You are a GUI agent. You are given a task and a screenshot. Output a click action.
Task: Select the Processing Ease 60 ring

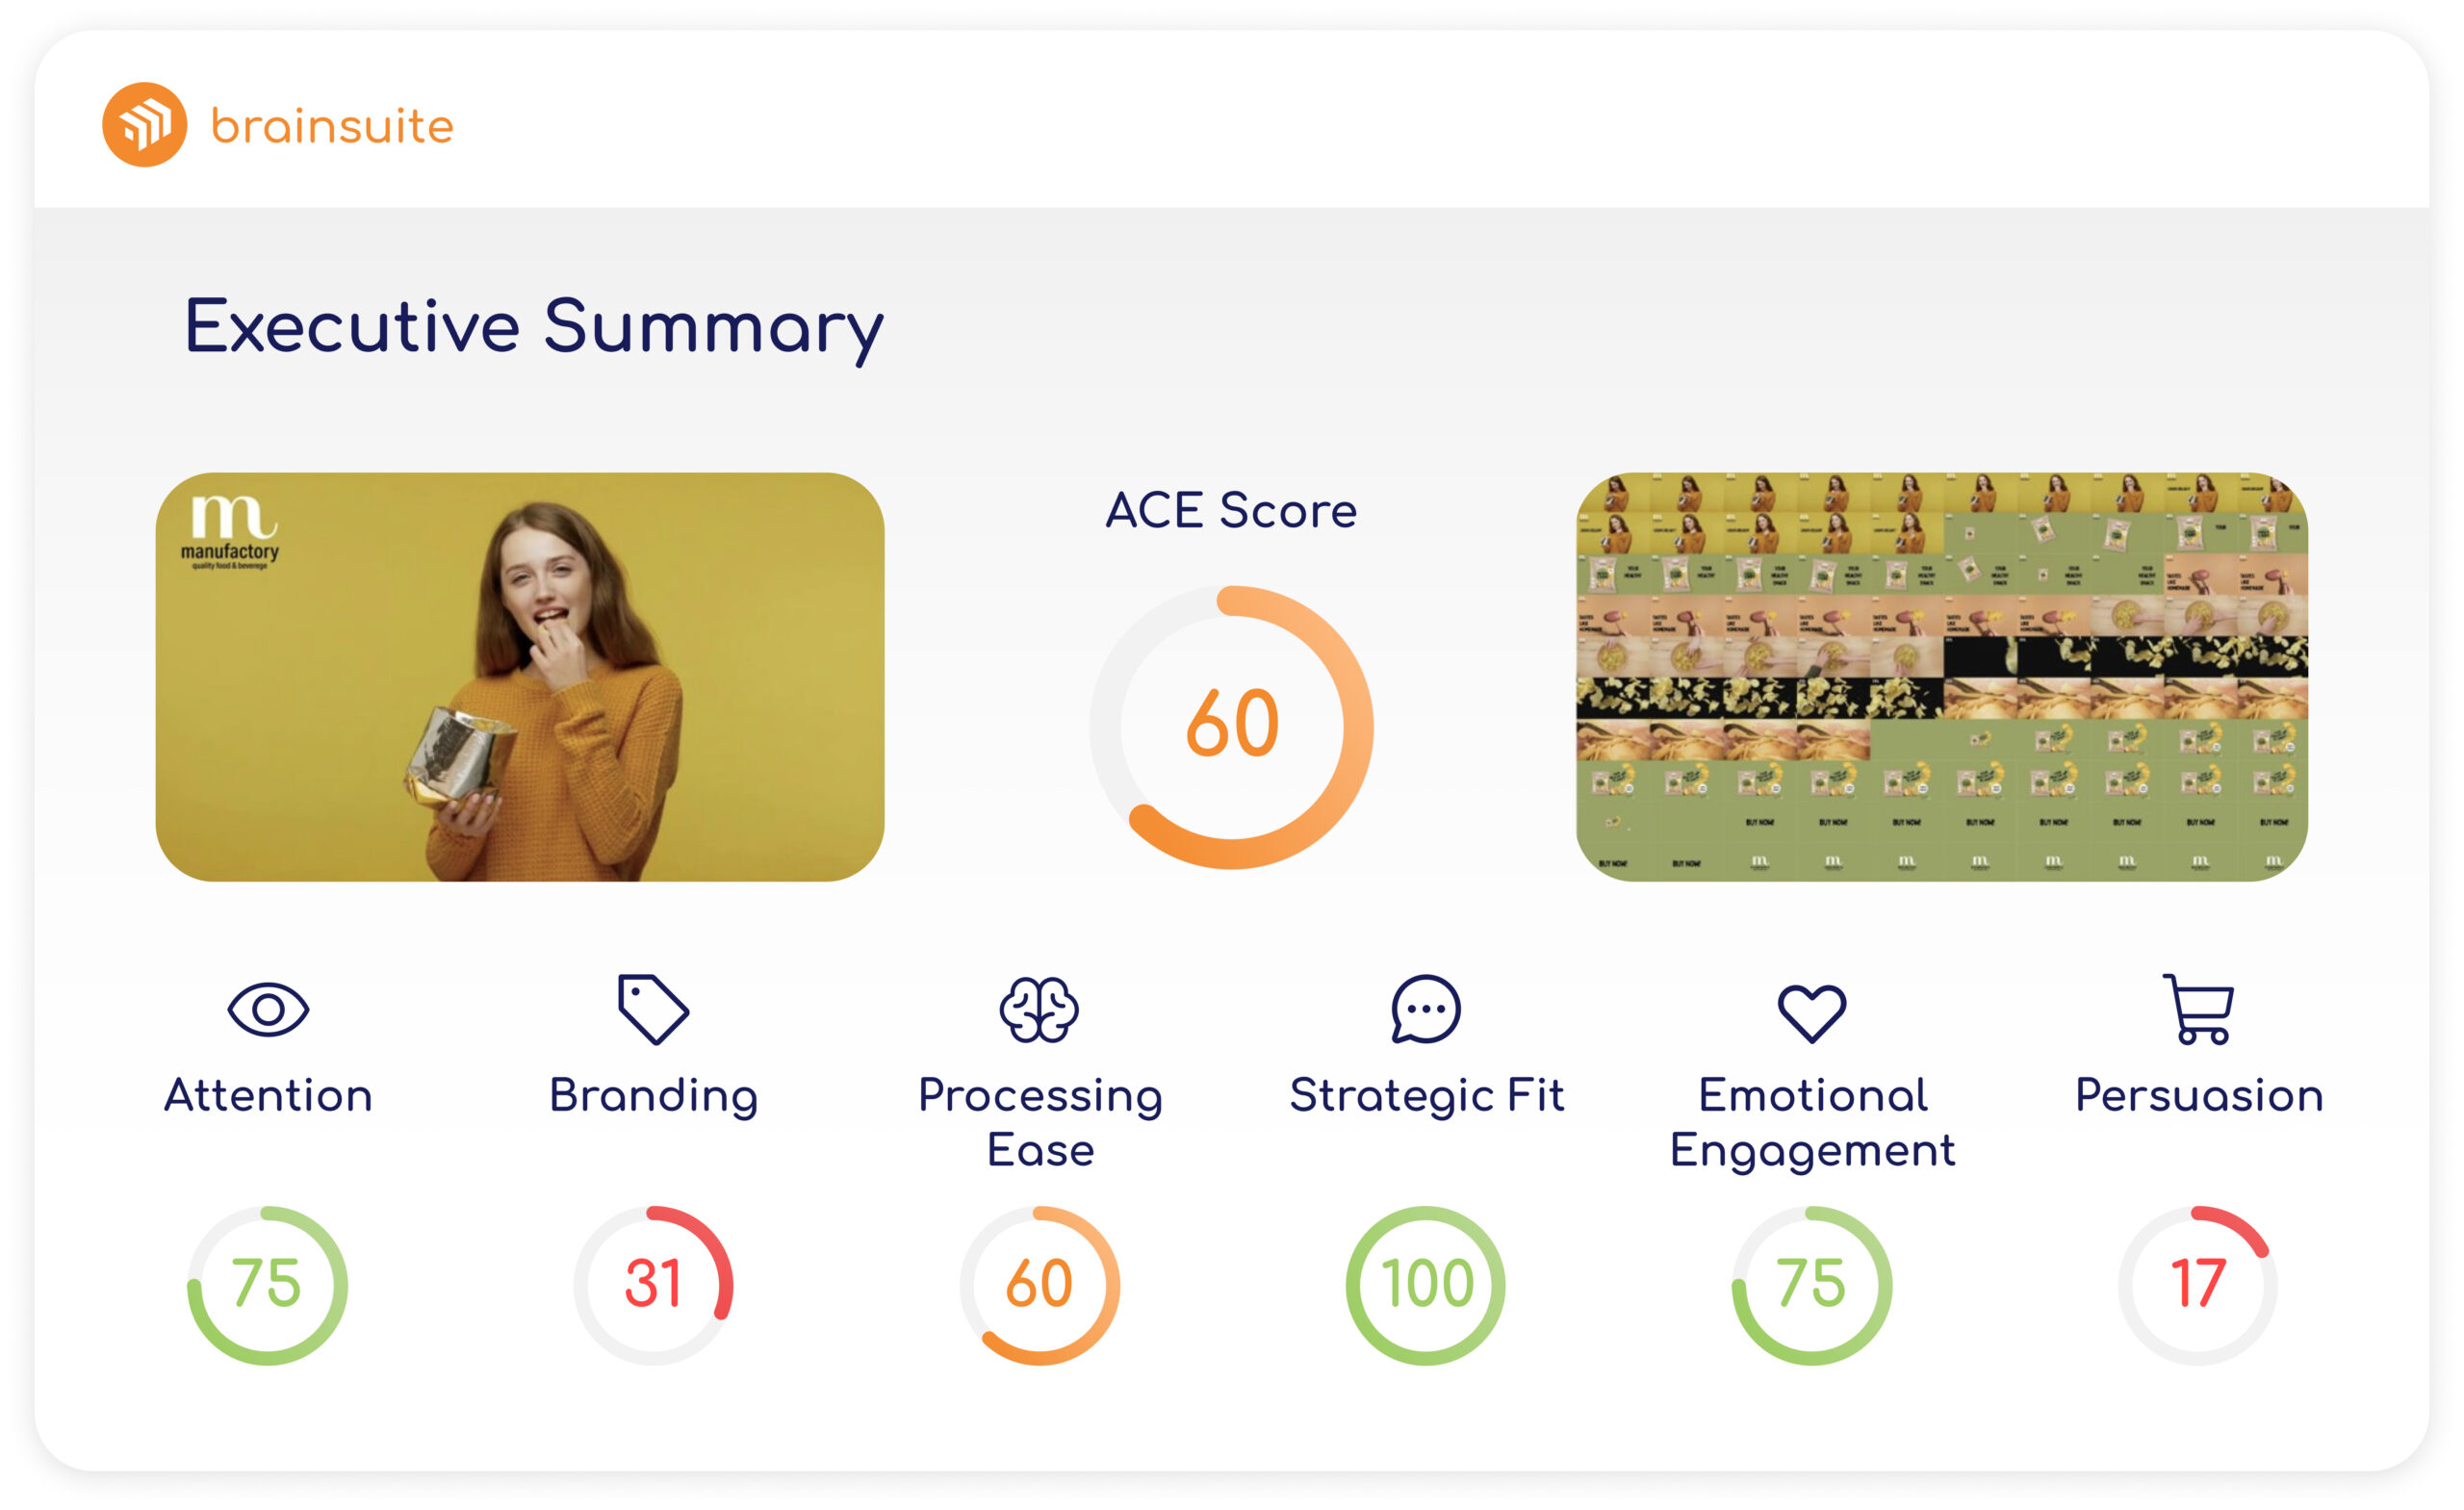[1039, 1284]
